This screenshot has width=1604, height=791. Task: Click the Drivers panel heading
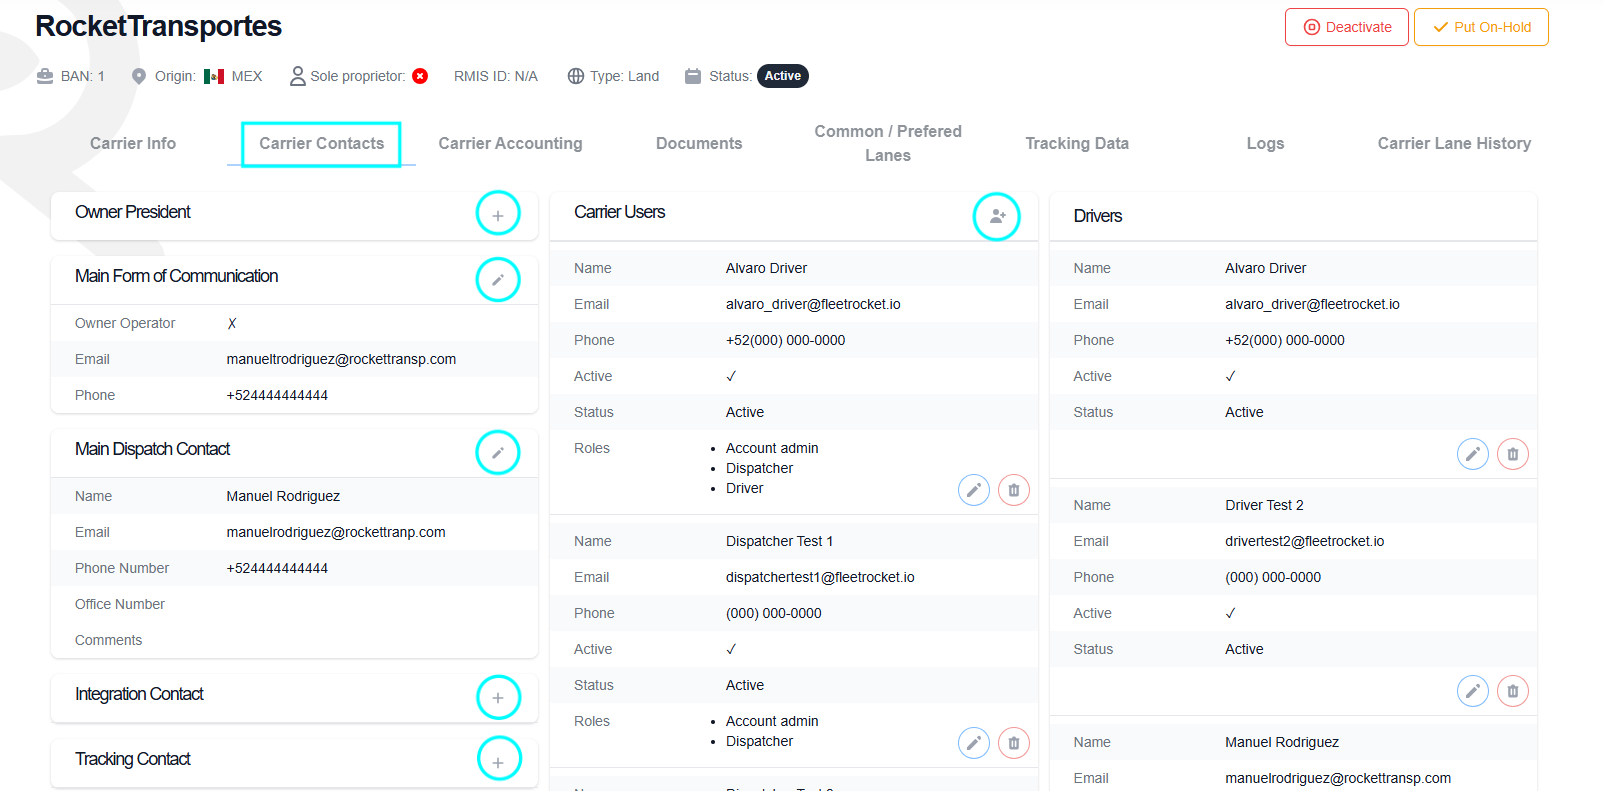click(x=1098, y=216)
